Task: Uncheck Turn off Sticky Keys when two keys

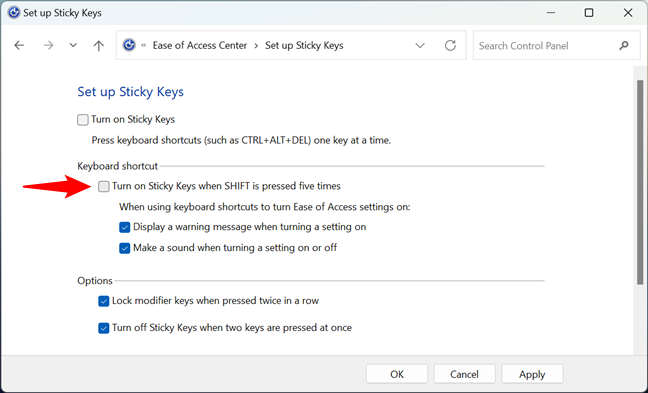Action: pos(104,328)
